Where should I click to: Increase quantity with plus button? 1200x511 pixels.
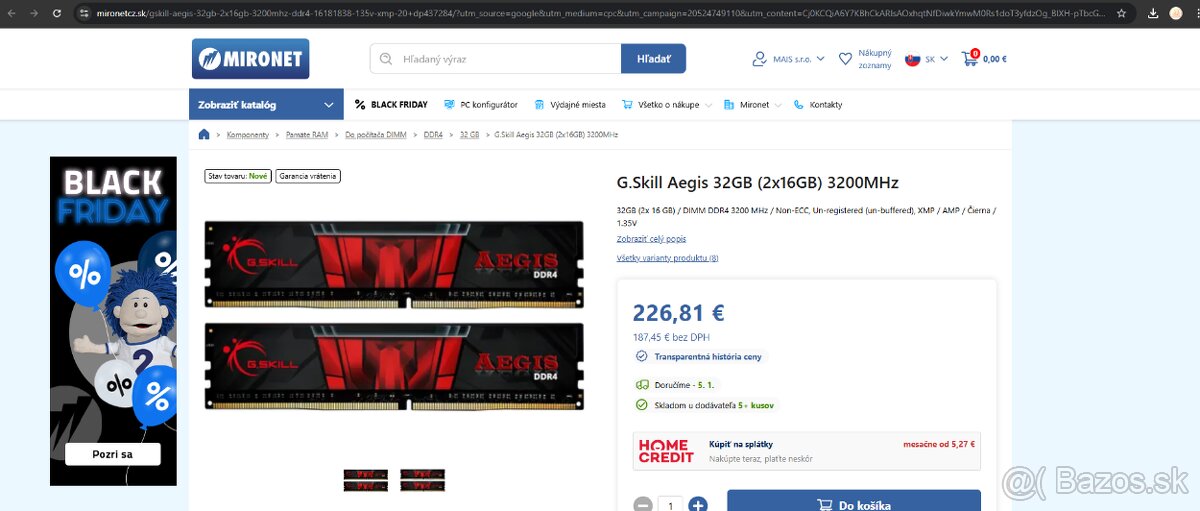[698, 505]
